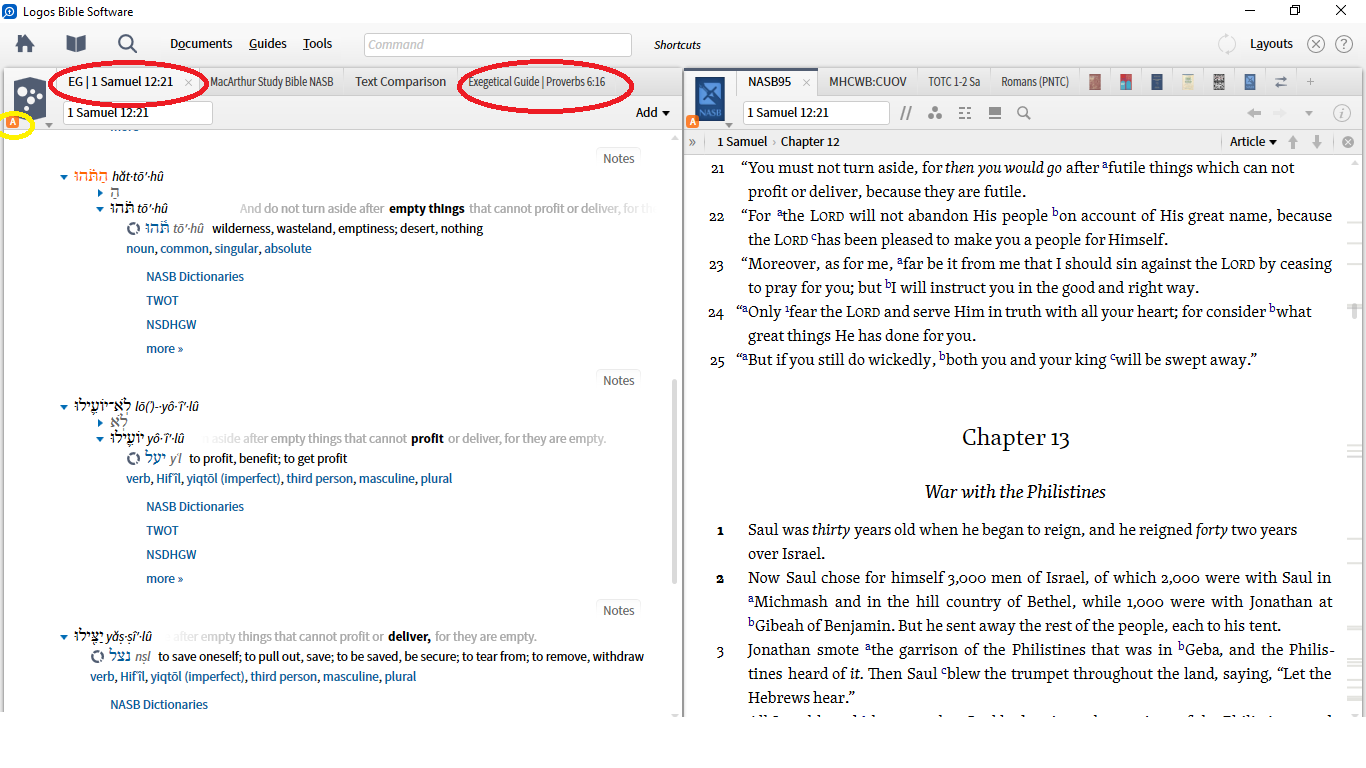Switch to Exegetical Guide Proverbs 6:16 tab
This screenshot has width=1366, height=768.
(x=537, y=82)
